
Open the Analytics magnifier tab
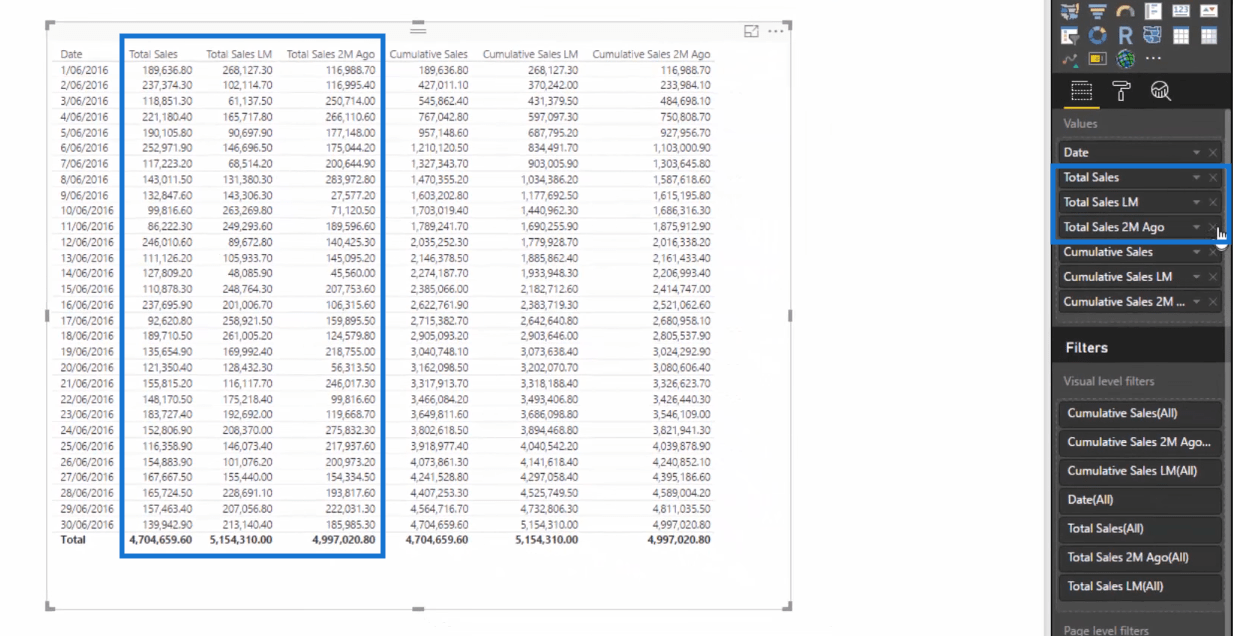(1160, 92)
